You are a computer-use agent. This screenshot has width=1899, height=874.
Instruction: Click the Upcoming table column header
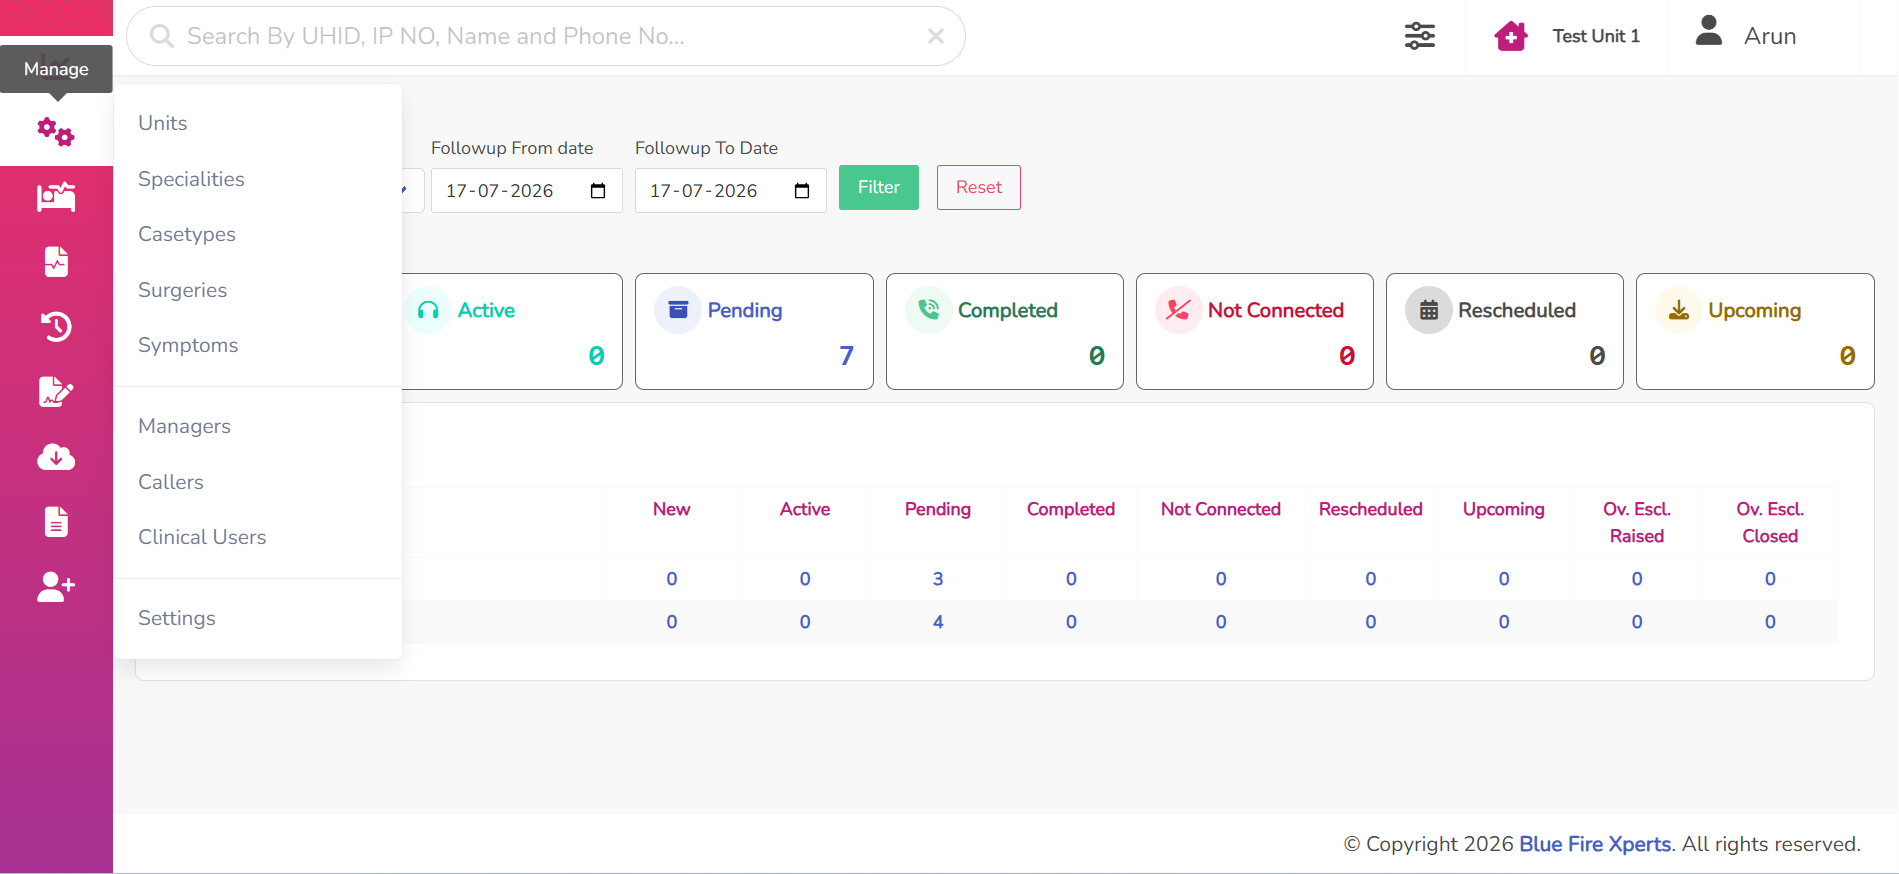[x=1504, y=509]
